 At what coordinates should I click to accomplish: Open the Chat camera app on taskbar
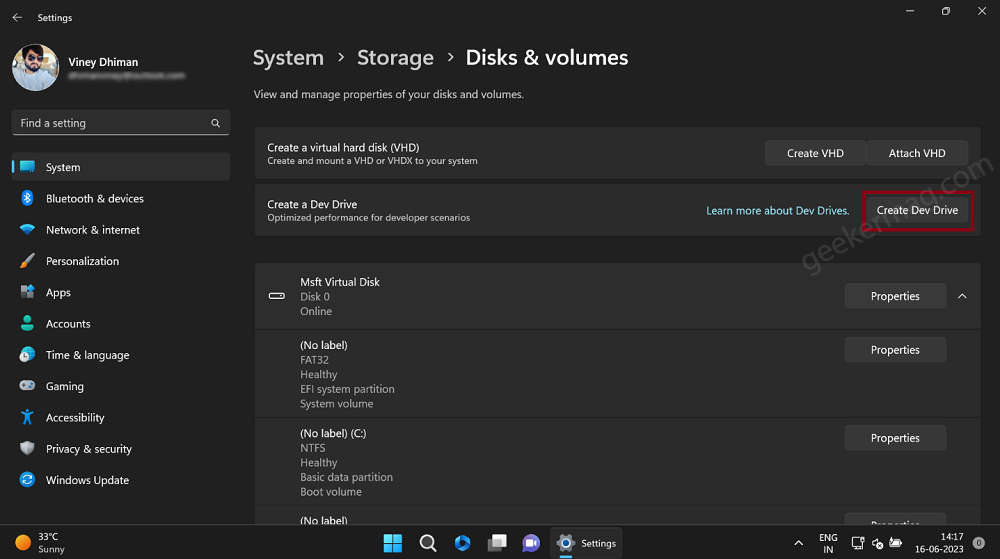pos(531,543)
